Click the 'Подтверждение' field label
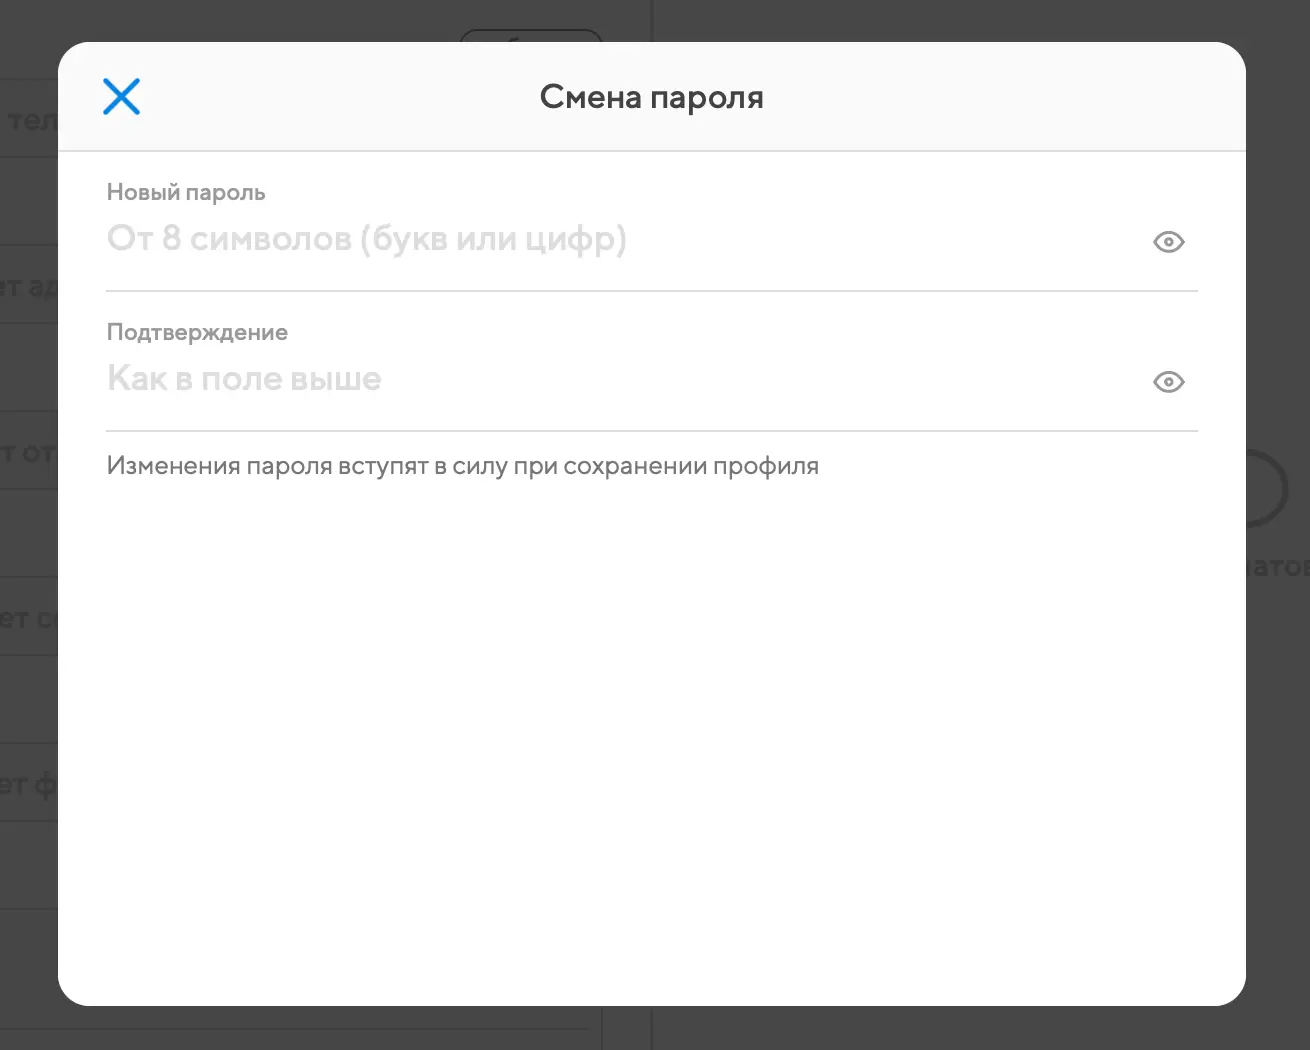The image size is (1310, 1050). click(x=197, y=332)
